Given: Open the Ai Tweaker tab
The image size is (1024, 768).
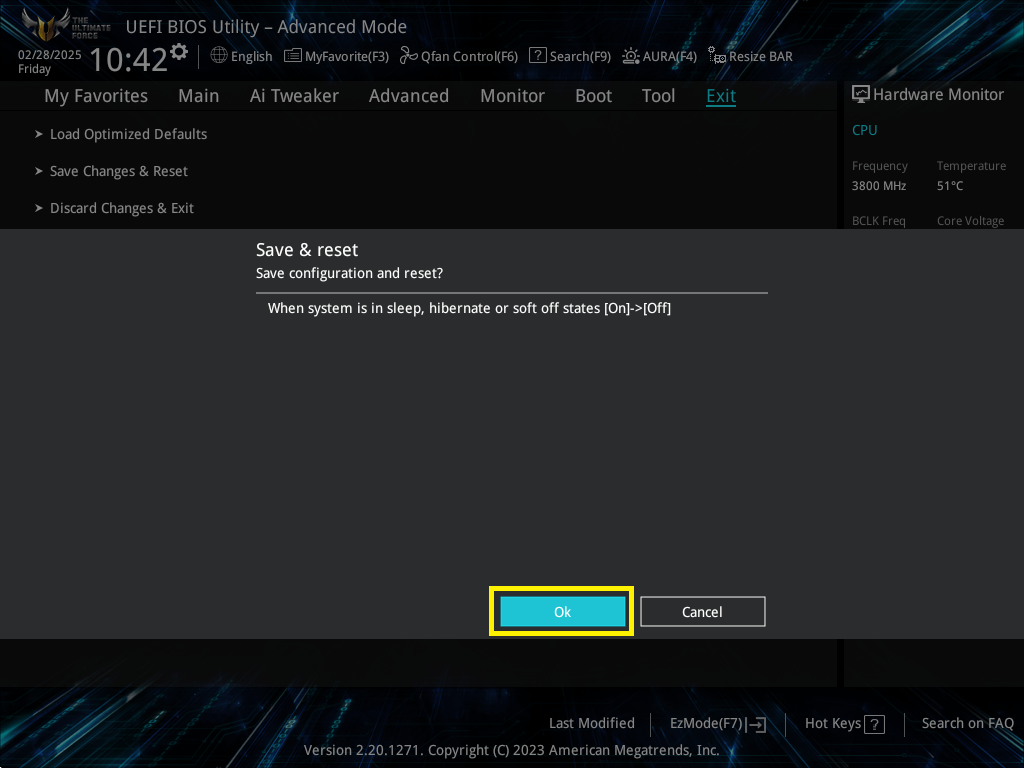Looking at the screenshot, I should (x=294, y=96).
